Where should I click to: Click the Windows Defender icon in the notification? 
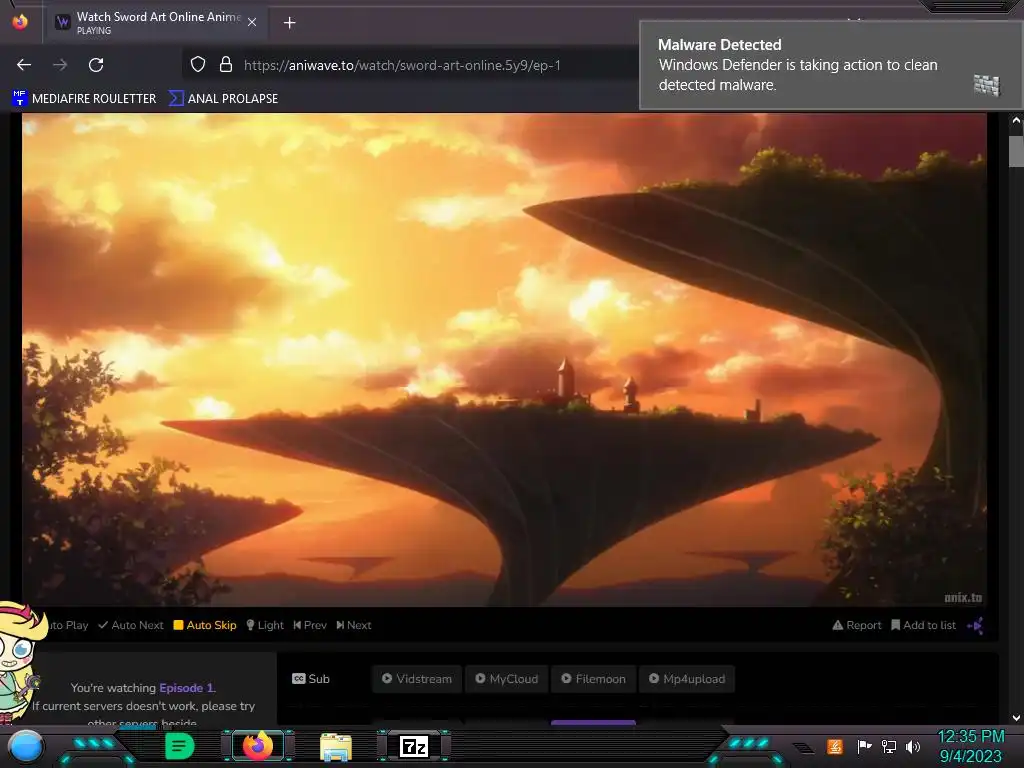click(x=987, y=85)
